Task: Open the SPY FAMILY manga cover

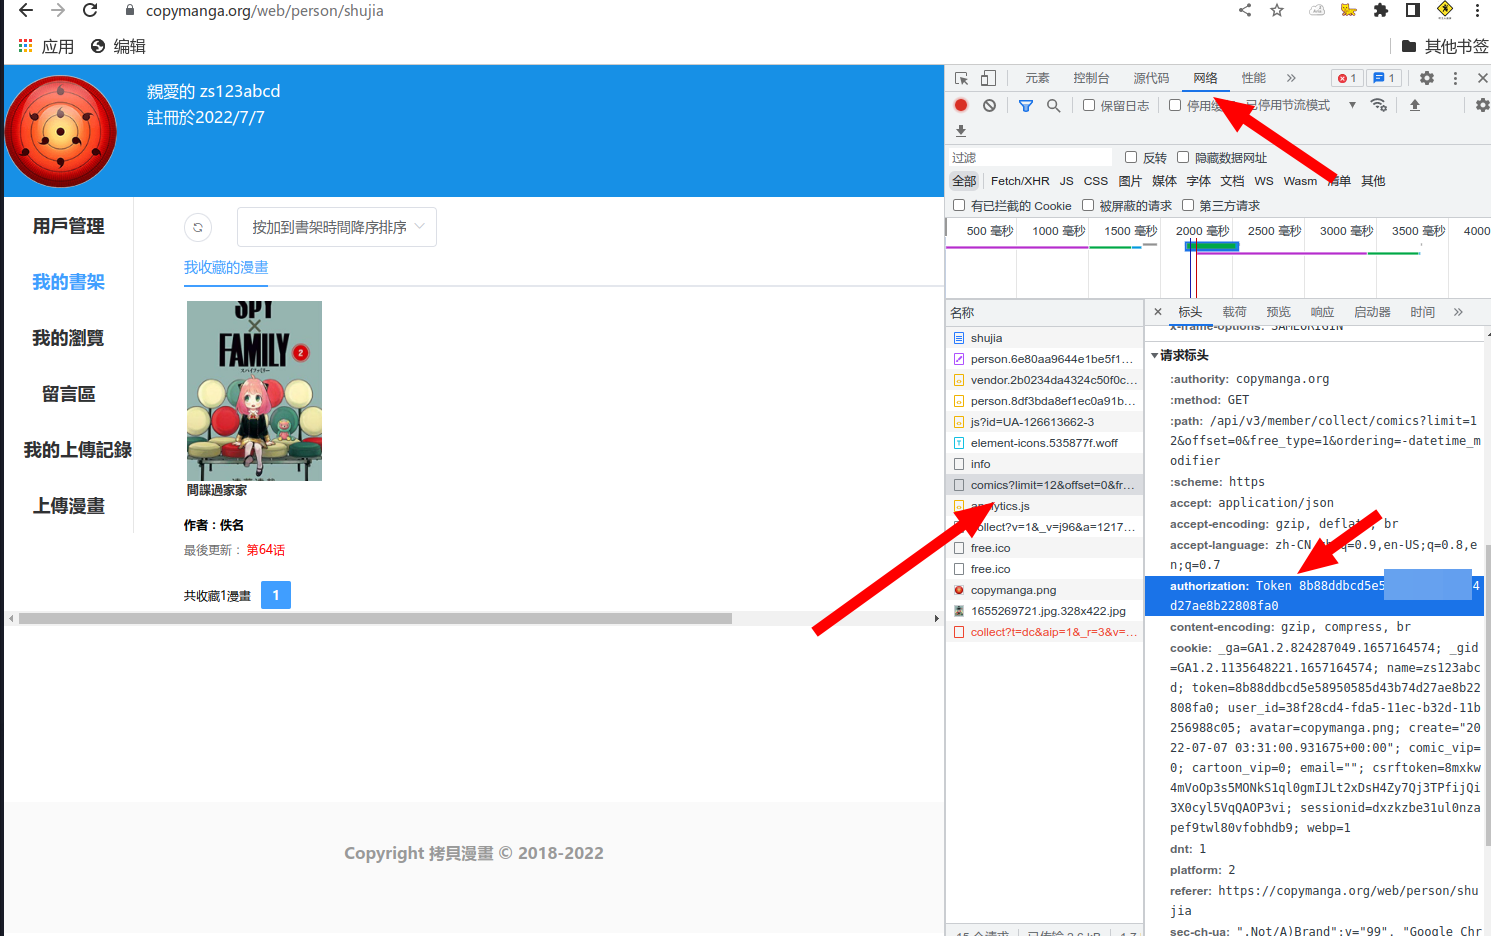Action: 254,391
